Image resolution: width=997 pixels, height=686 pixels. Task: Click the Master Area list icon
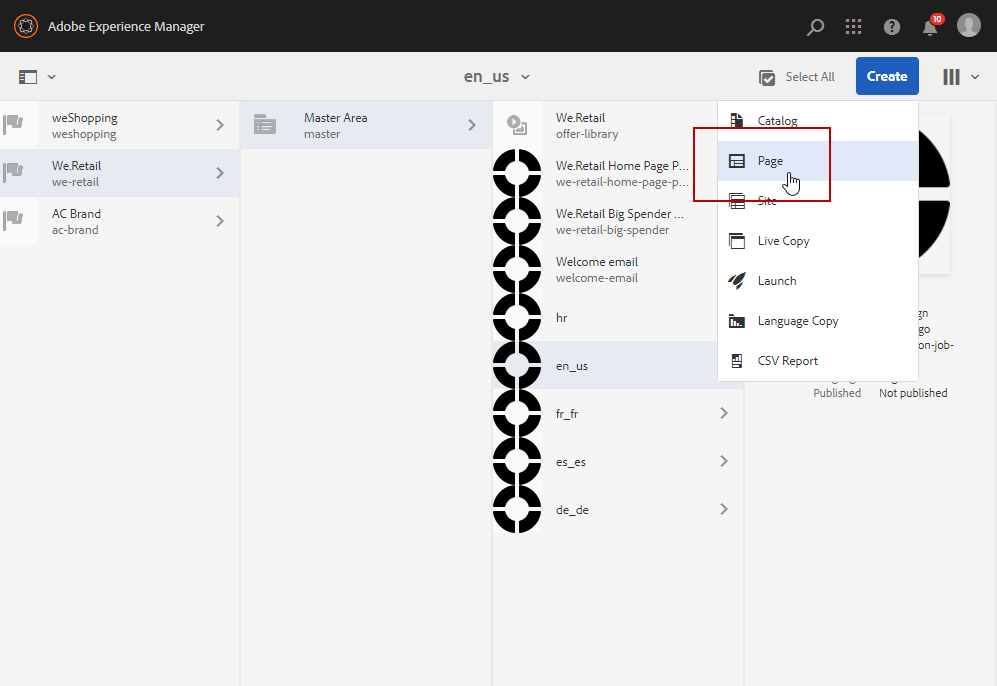tap(265, 125)
